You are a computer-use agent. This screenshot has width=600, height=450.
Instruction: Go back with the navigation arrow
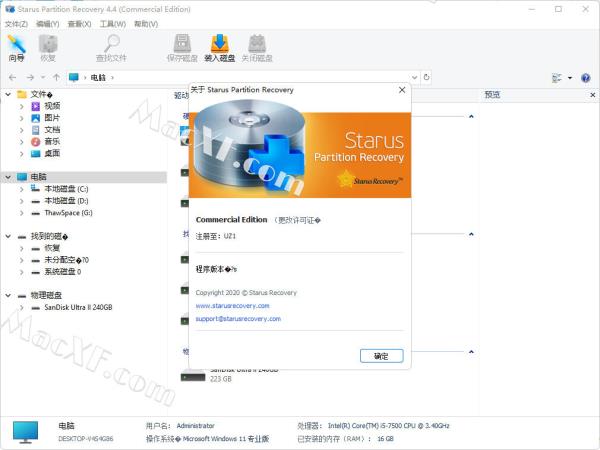click(12, 78)
